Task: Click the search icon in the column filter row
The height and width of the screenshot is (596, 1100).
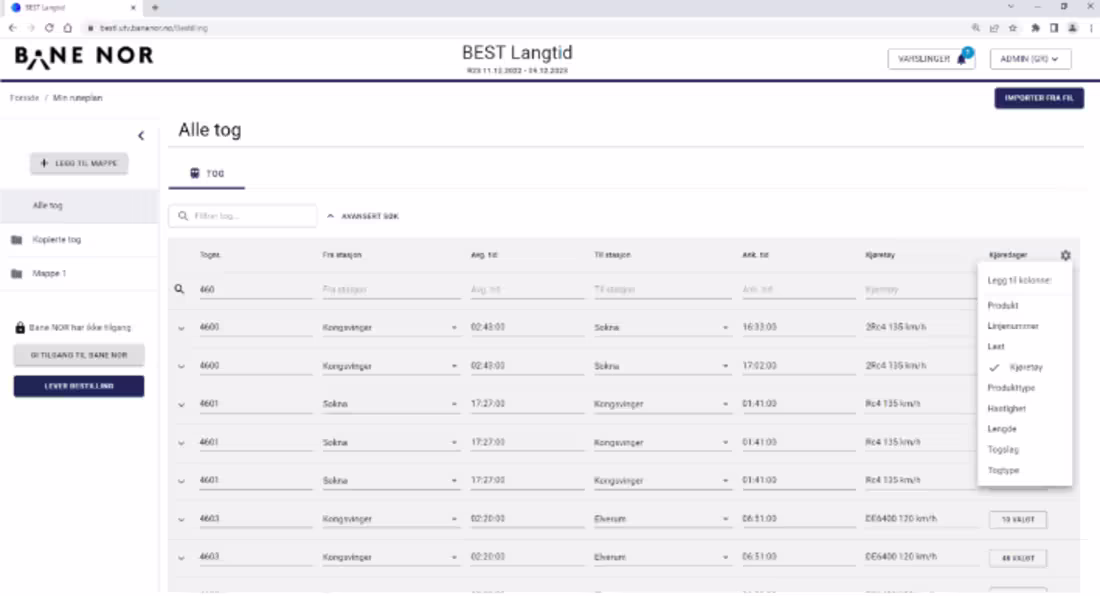Action: point(180,289)
